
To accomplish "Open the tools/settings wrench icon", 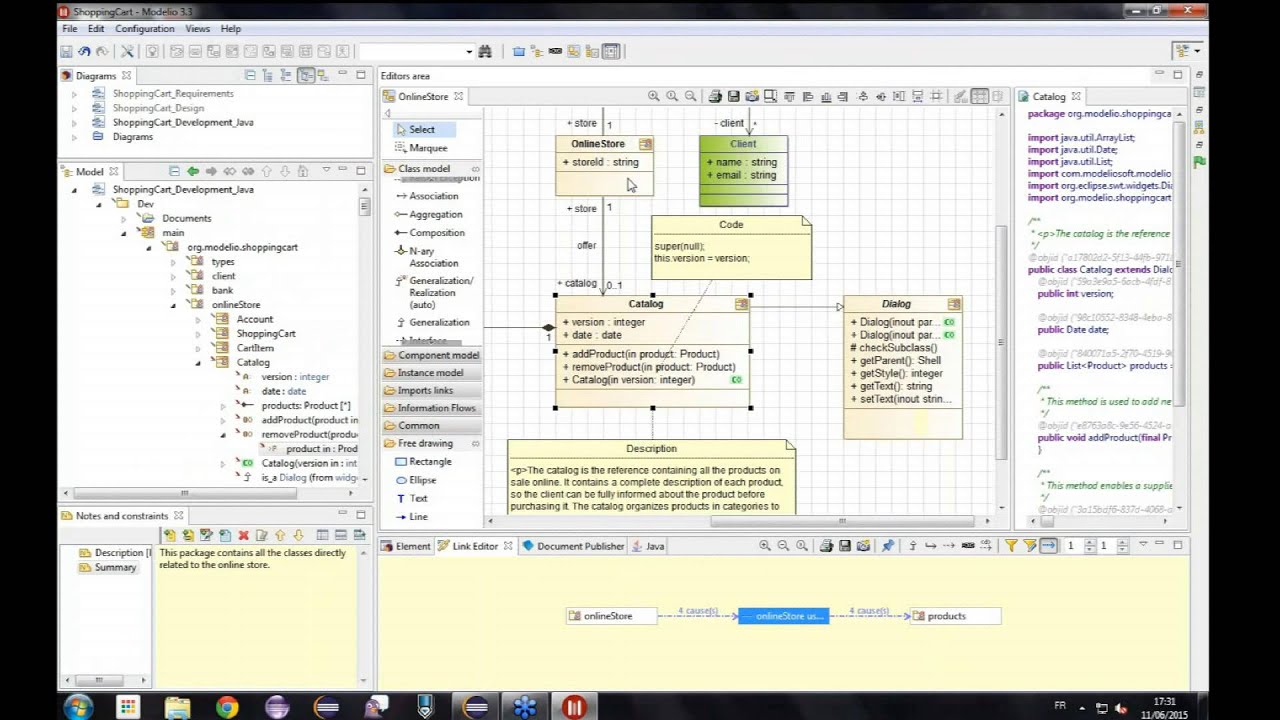I will pyautogui.click(x=128, y=51).
